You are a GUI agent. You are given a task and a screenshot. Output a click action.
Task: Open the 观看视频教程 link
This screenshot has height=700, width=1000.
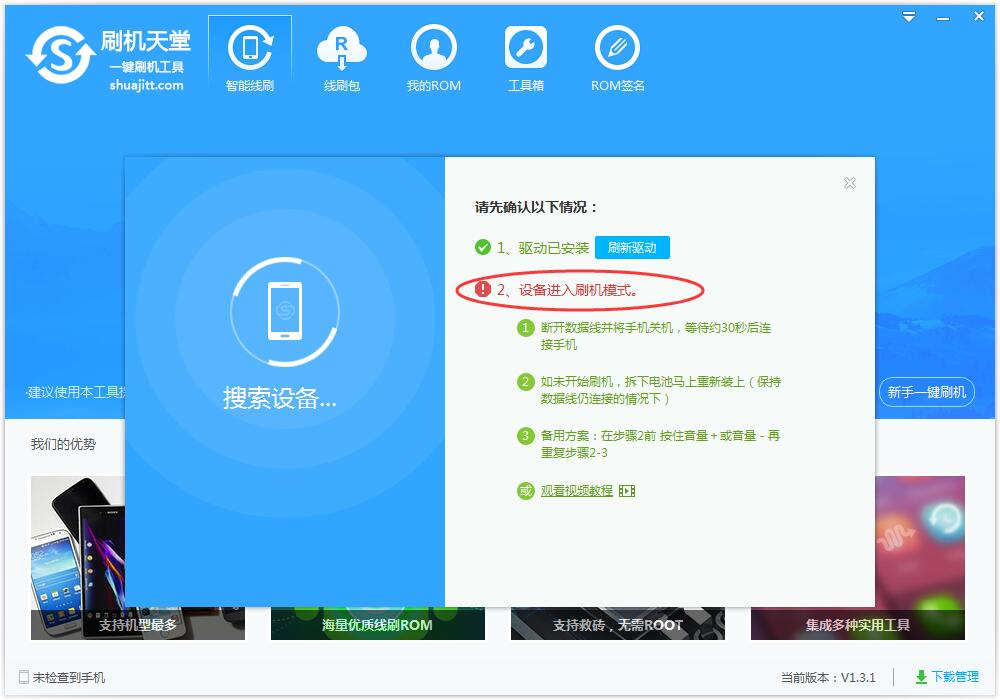577,490
